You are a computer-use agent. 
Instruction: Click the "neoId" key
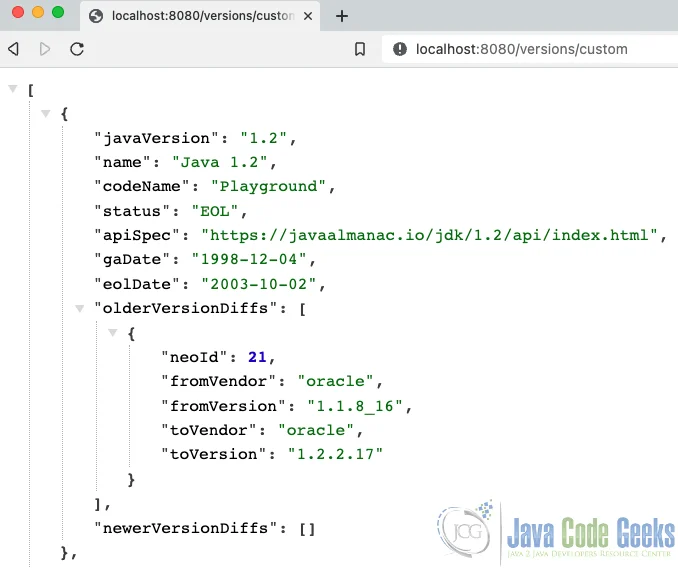[x=194, y=357]
